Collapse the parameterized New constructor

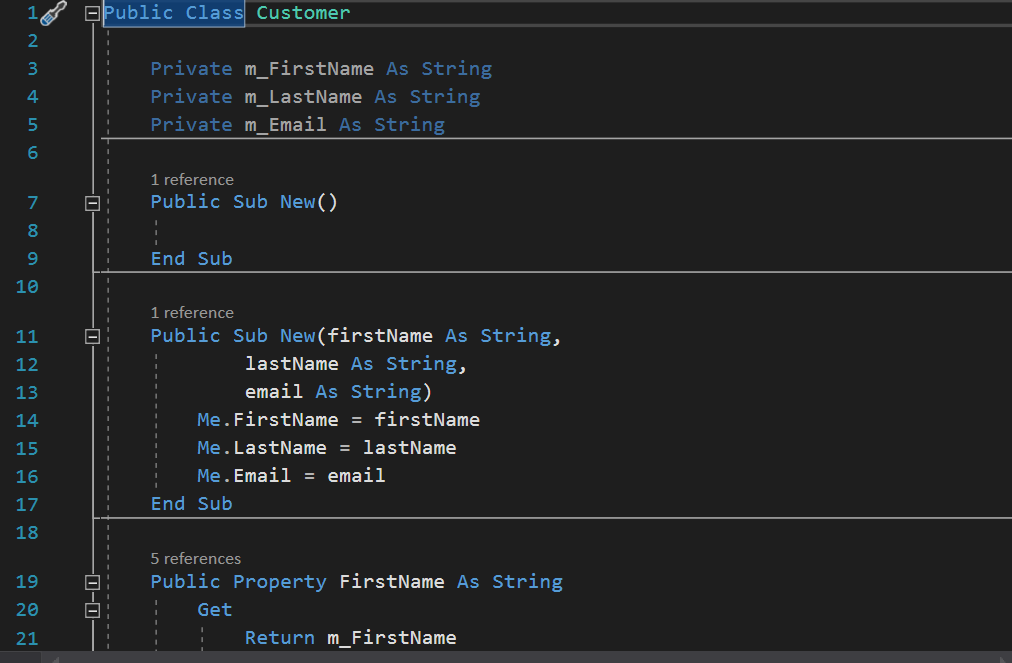[x=91, y=335]
